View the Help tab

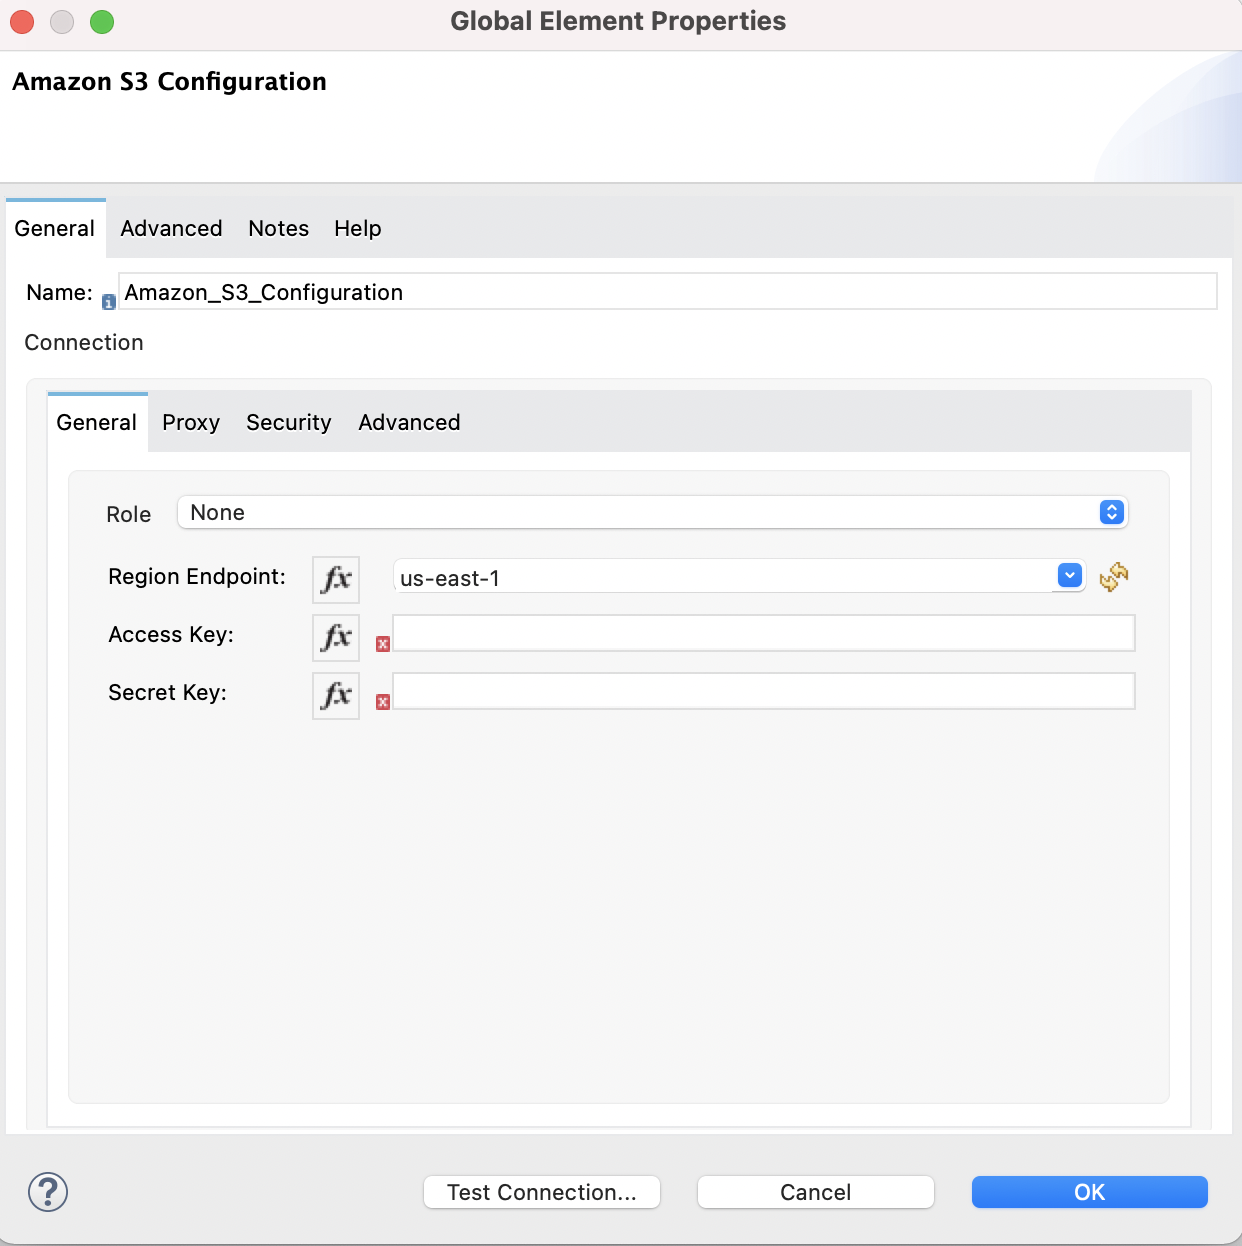click(357, 228)
